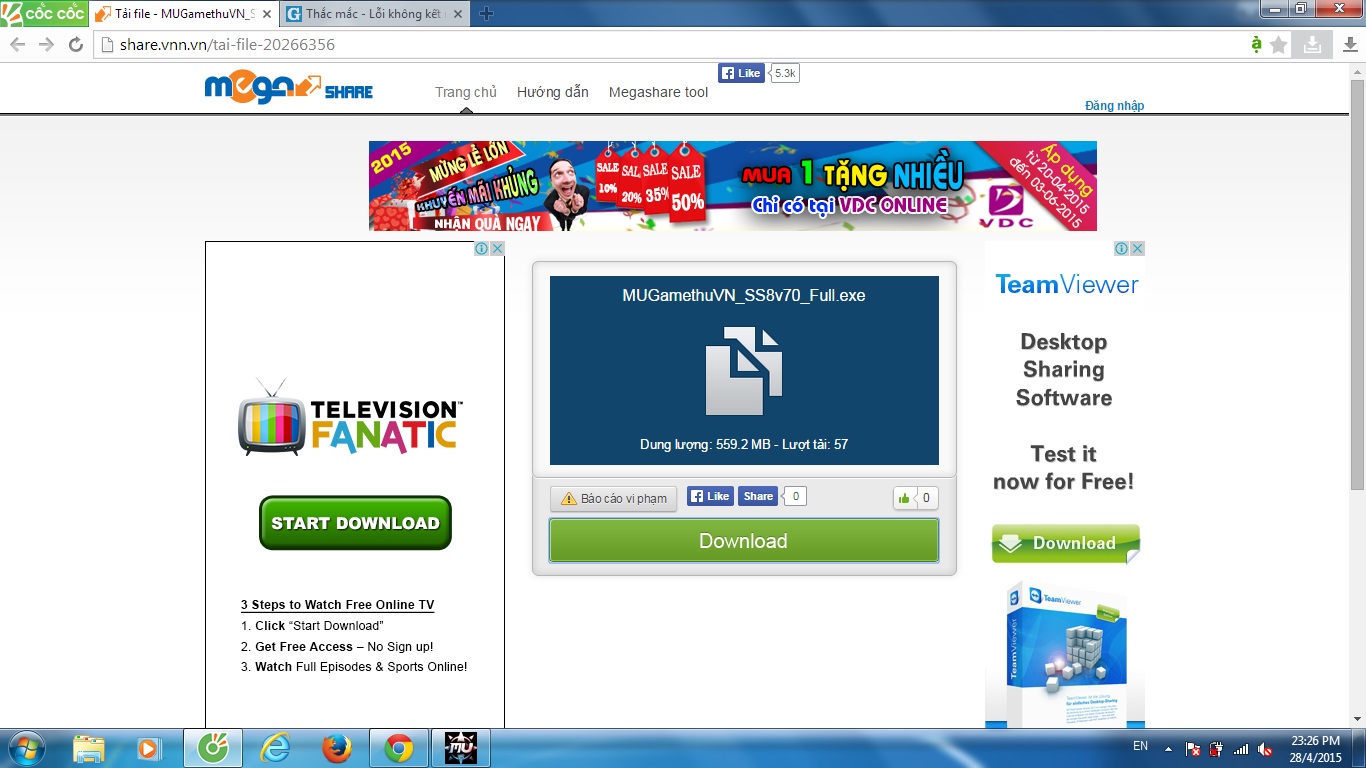Close the TeamViewer ad with its X

(x=1137, y=248)
